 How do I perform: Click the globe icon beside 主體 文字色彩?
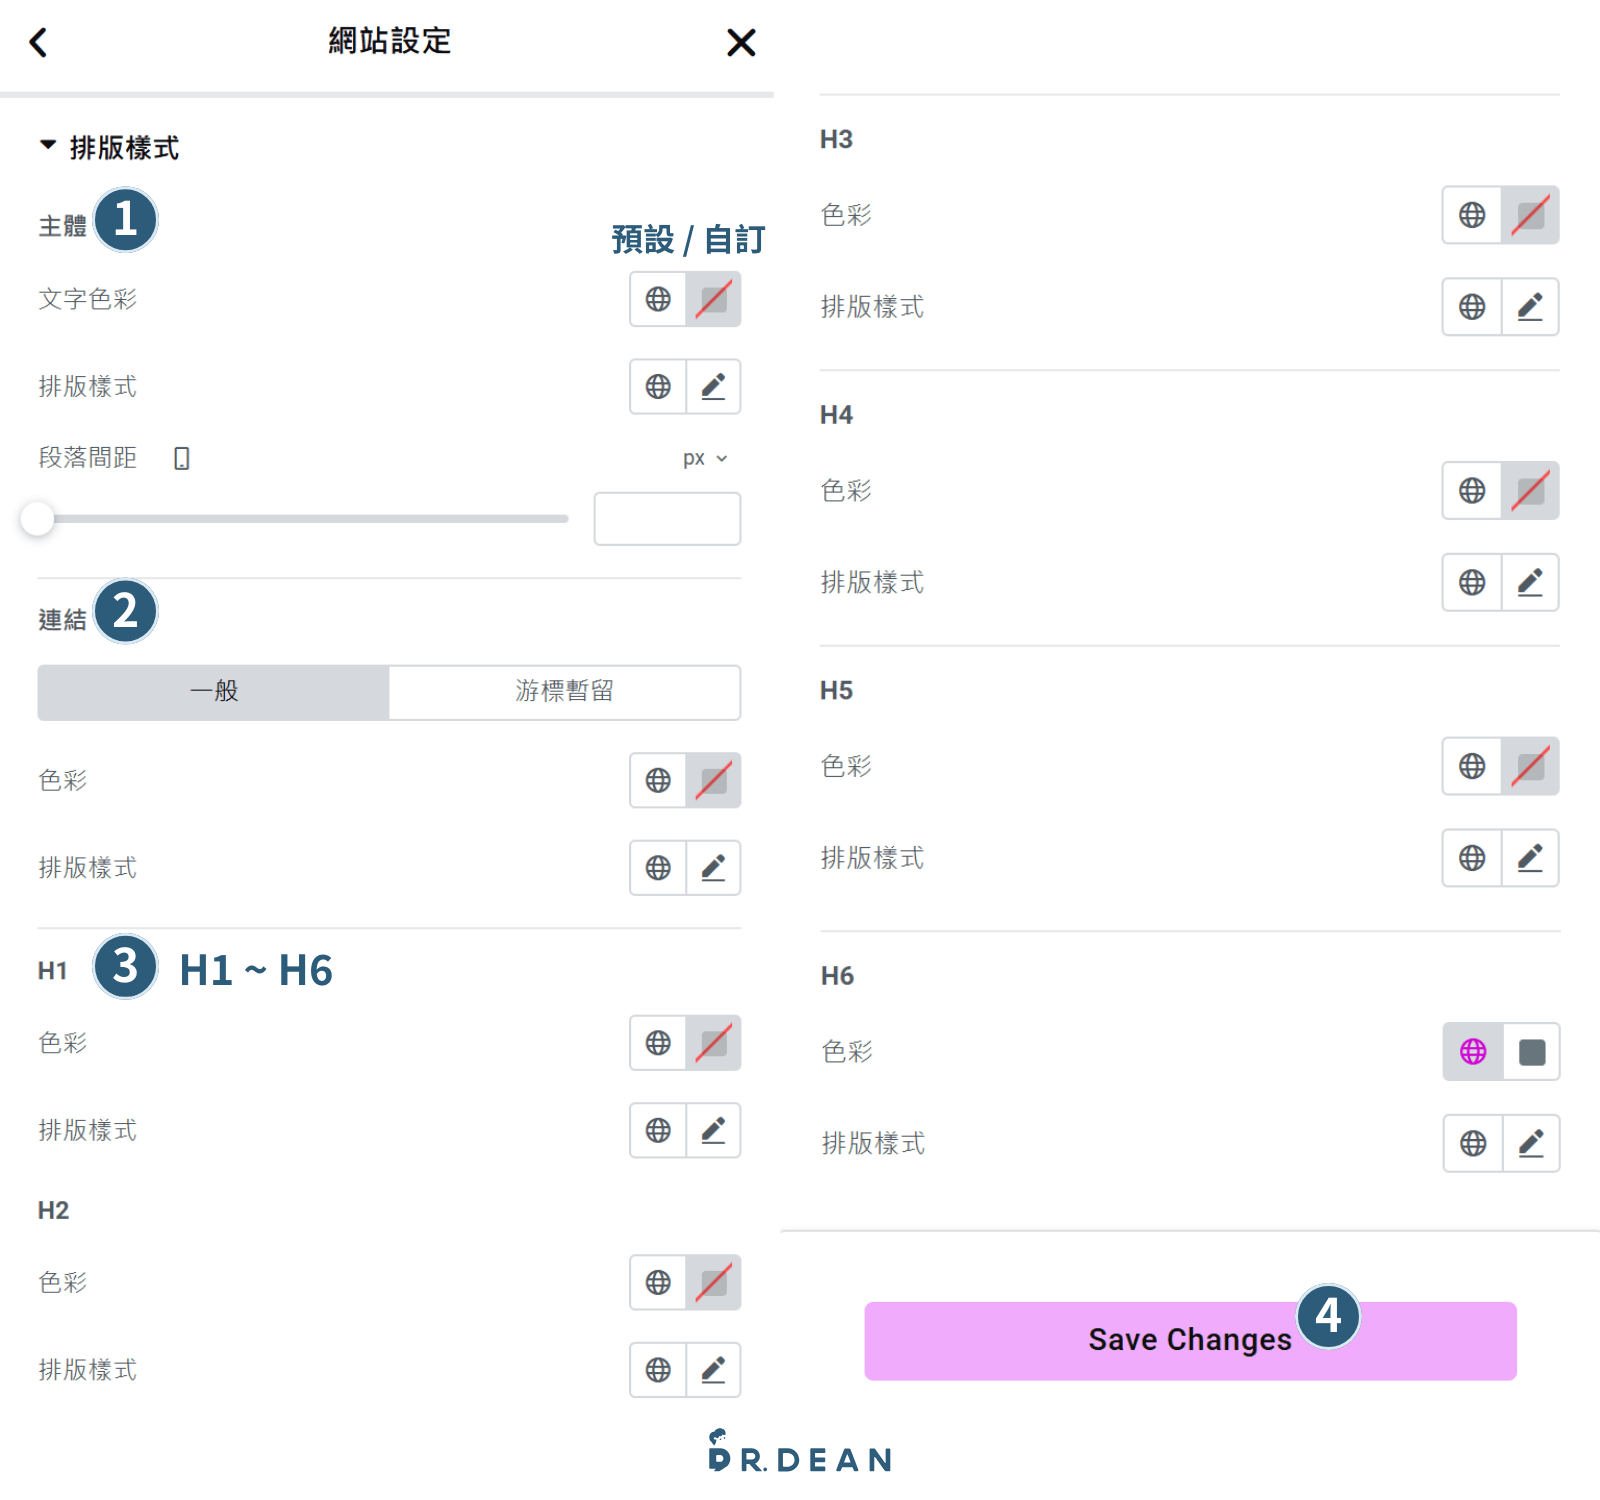point(657,298)
